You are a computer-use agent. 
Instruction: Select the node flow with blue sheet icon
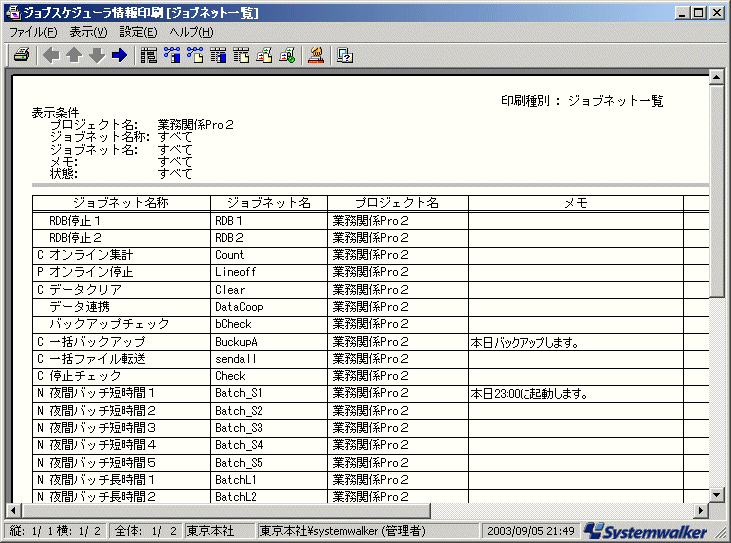click(x=172, y=55)
